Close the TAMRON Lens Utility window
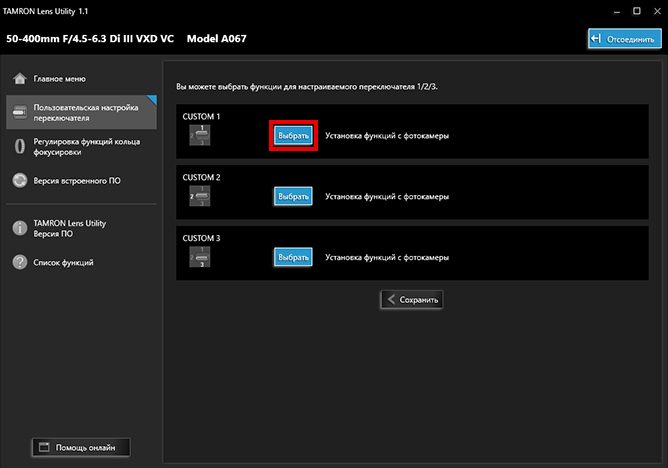This screenshot has width=668, height=468. (657, 11)
